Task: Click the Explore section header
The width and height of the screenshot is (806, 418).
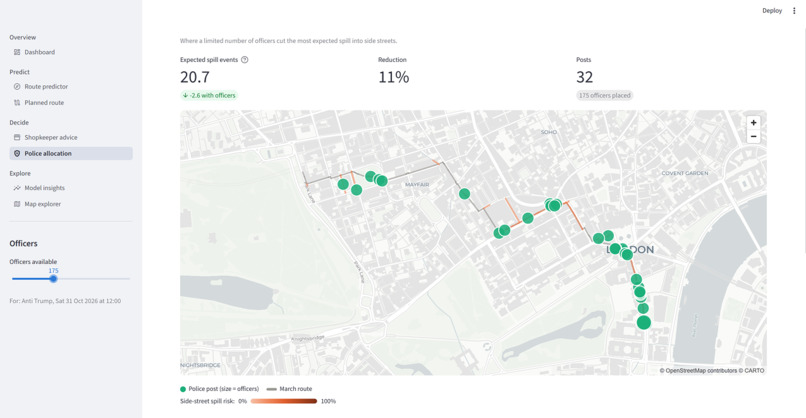Action: pos(20,173)
